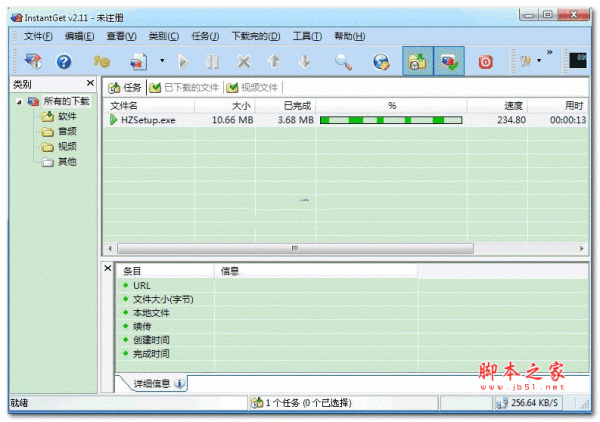600x422 pixels.
Task: Click the first toolbar icon with globe and arrow
Action: tap(33, 61)
